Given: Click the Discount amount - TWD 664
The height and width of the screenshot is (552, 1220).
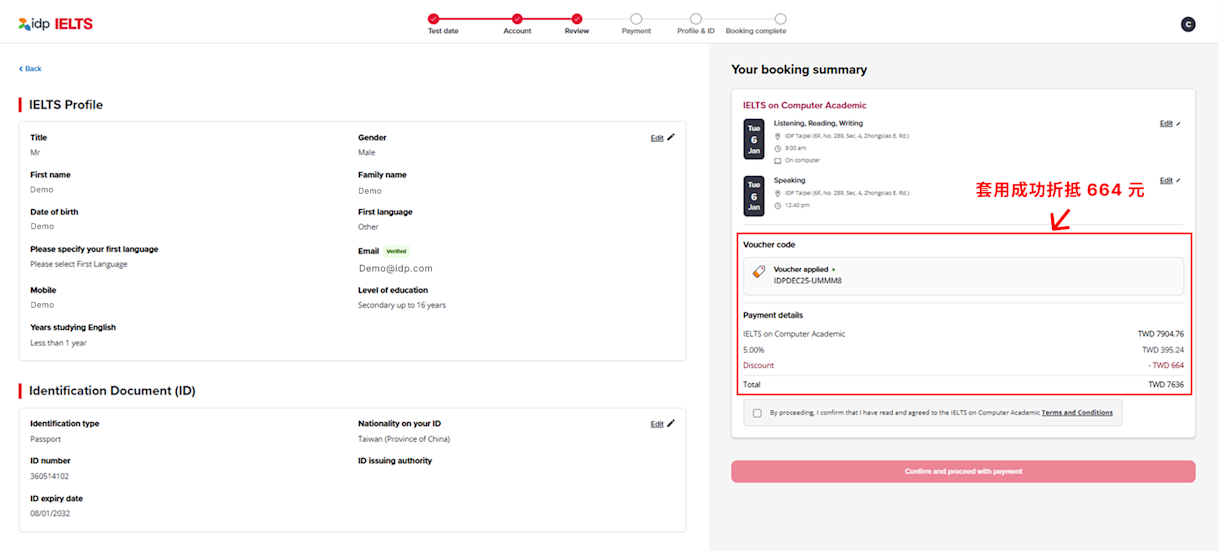Looking at the screenshot, I should pos(1165,365).
